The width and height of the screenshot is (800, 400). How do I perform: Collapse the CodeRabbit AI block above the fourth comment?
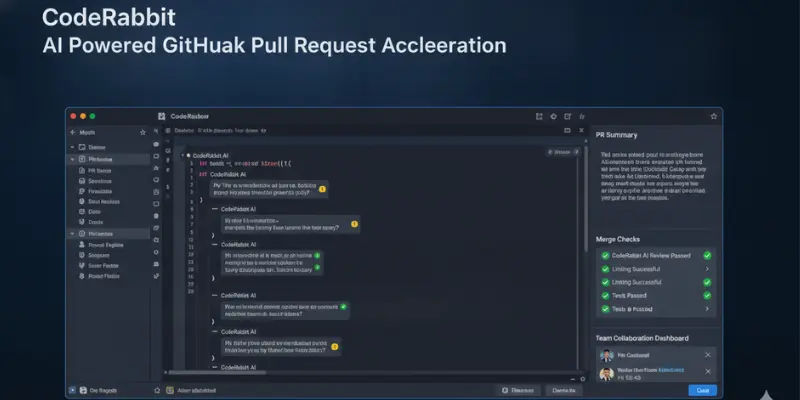tap(215, 295)
